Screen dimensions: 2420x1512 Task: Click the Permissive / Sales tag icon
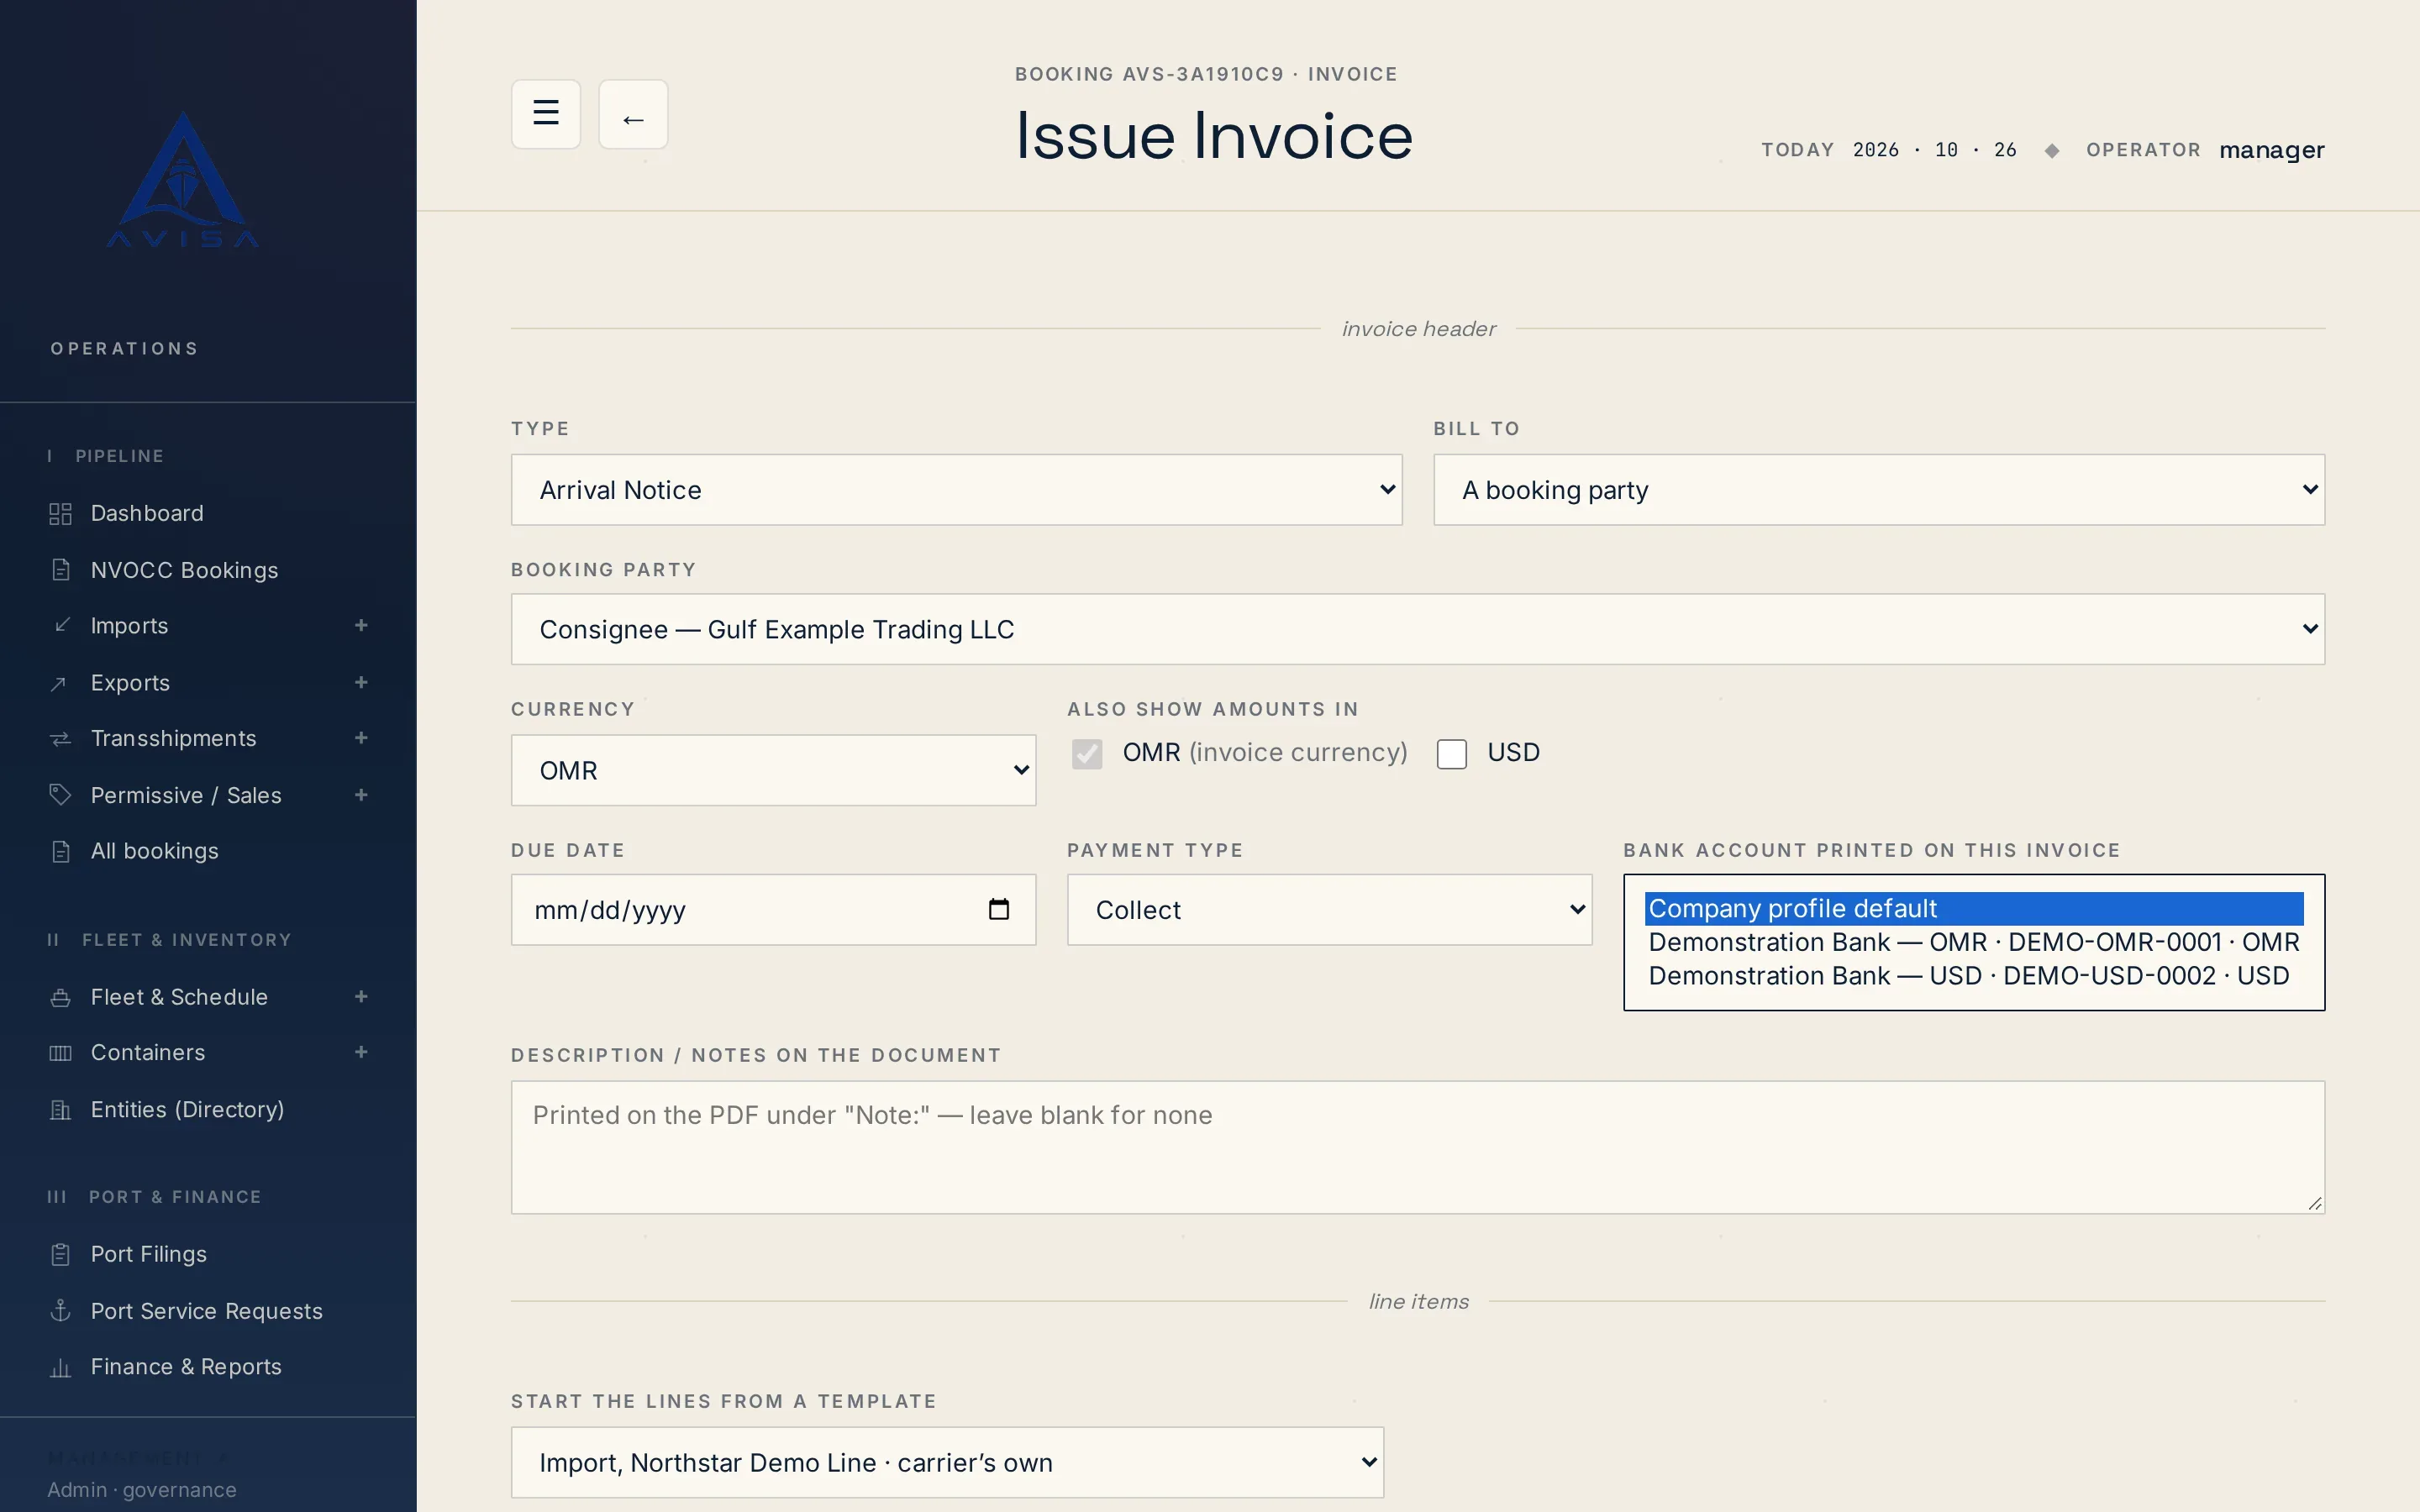coord(60,795)
